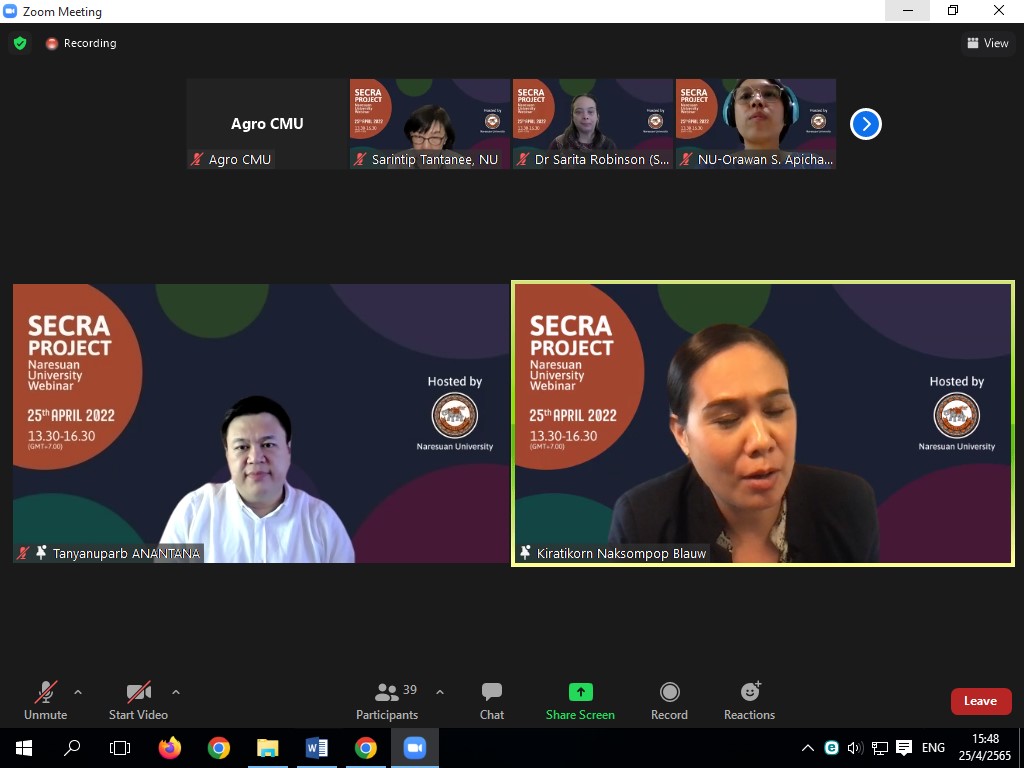This screenshot has width=1024, height=768.
Task: Click the volume speaker tray icon
Action: point(855,748)
